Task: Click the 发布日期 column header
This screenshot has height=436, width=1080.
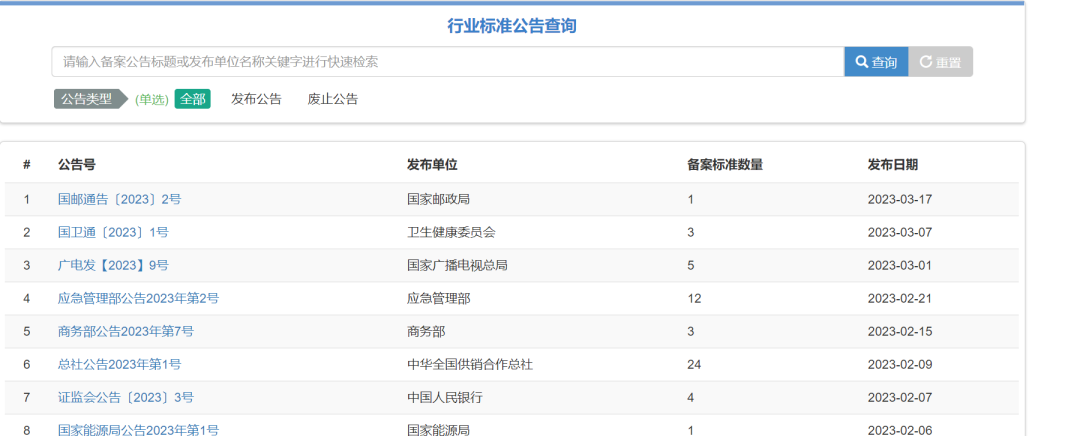Action: coord(893,165)
